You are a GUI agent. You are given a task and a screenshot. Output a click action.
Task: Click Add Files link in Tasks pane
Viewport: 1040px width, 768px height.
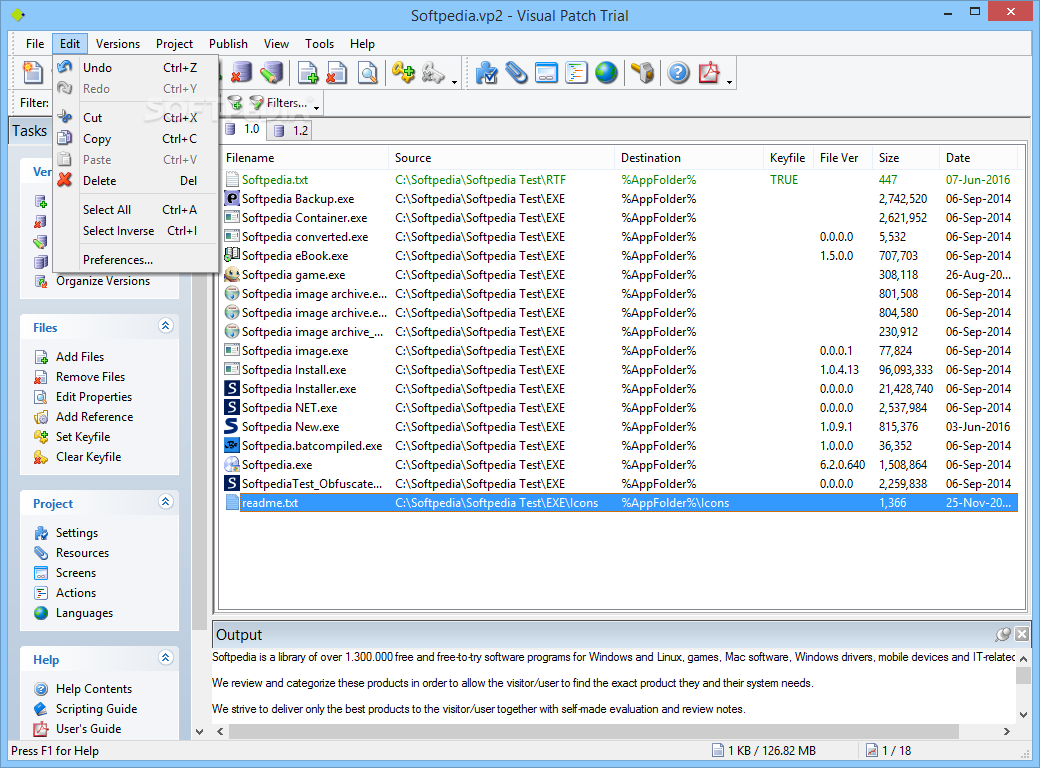click(x=80, y=357)
